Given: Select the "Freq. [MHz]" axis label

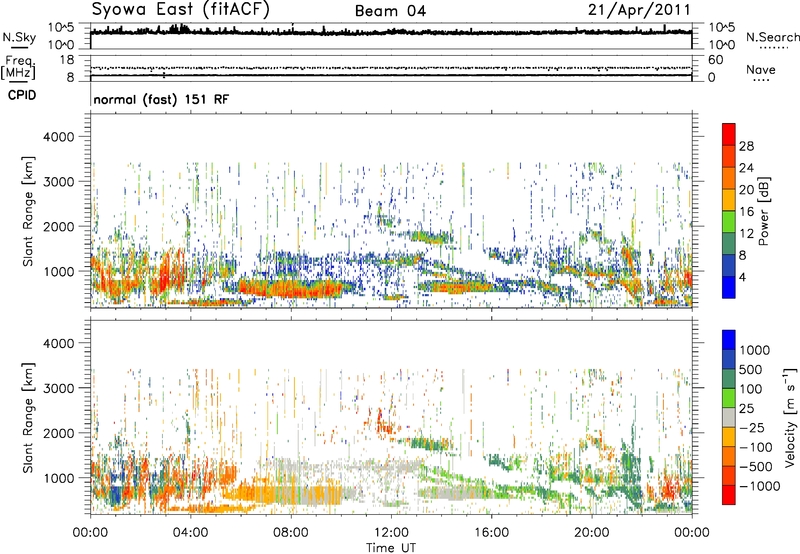Looking at the screenshot, I should 18,68.
